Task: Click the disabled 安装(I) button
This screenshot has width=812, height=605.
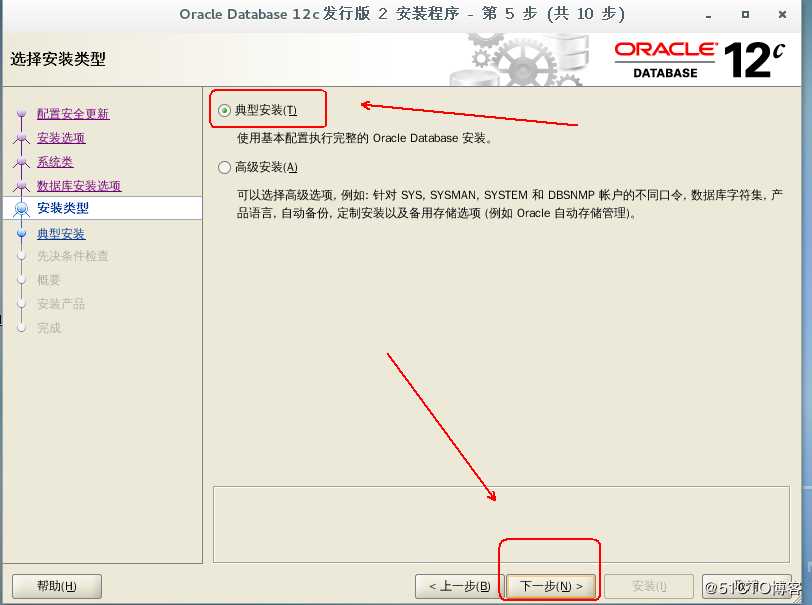Action: pos(649,586)
